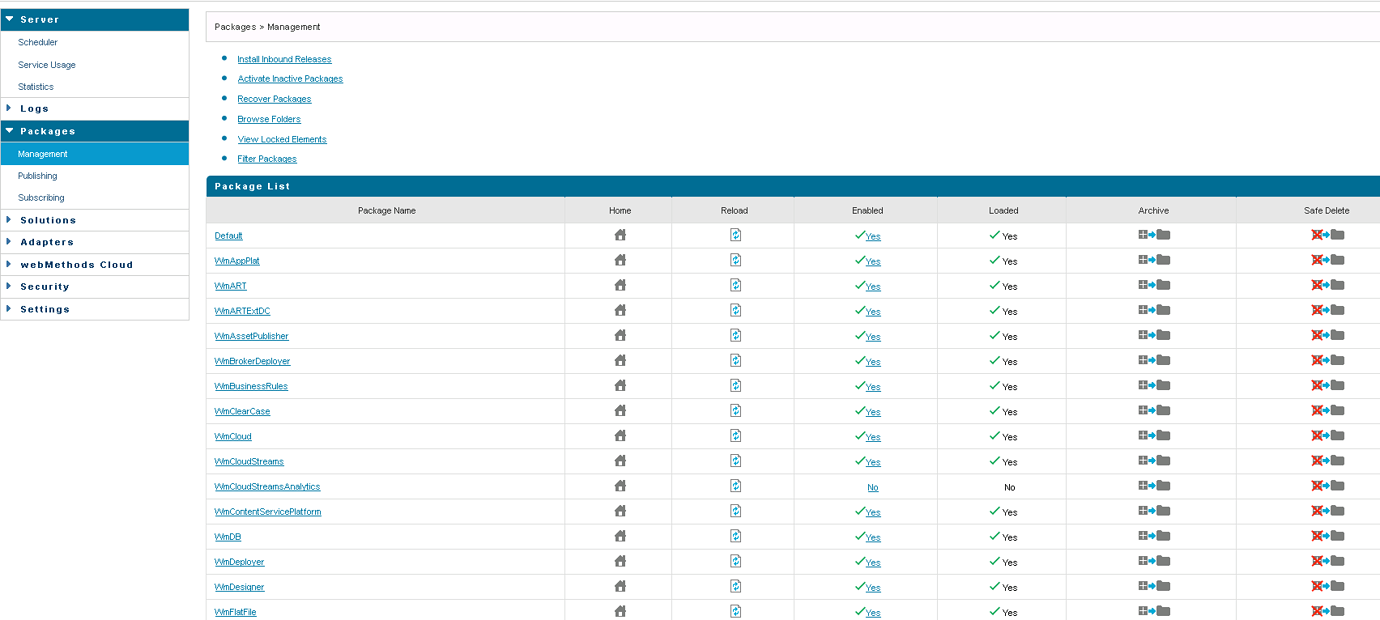The image size is (1380, 620).
Task: Safe delete the WmCloud package
Action: click(1328, 436)
